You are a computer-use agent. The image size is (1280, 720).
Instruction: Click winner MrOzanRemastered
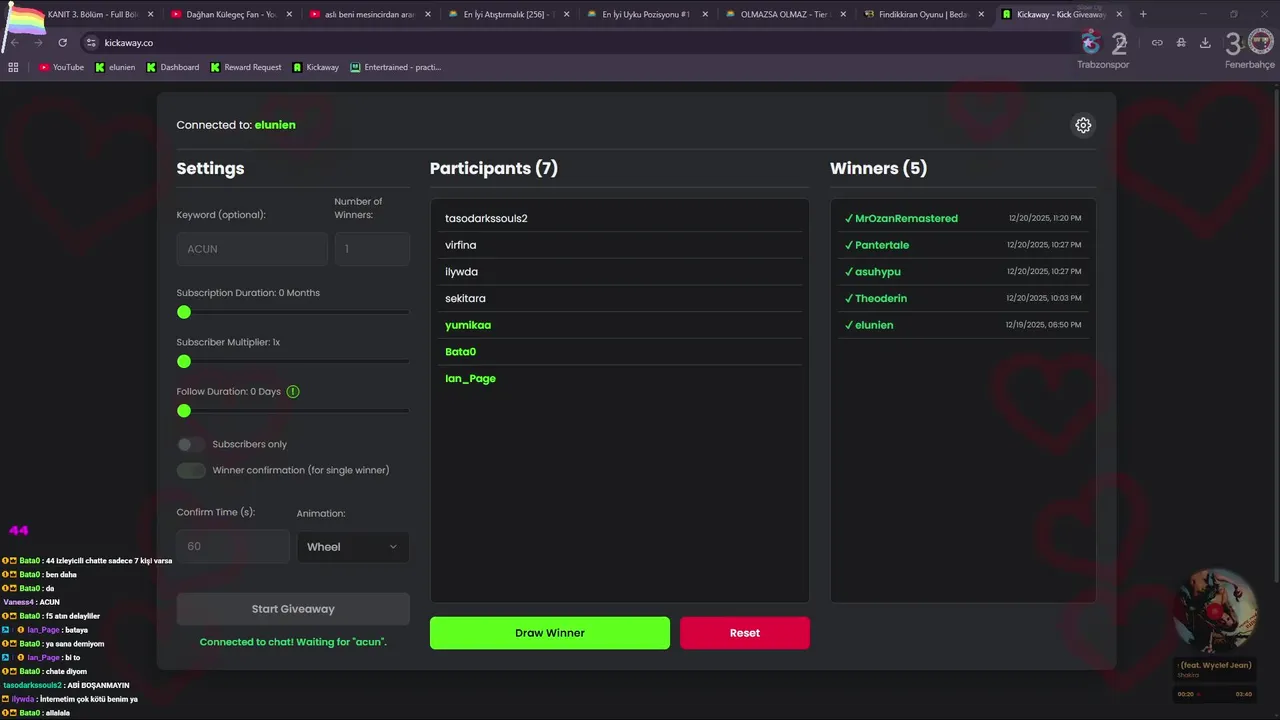coord(962,218)
